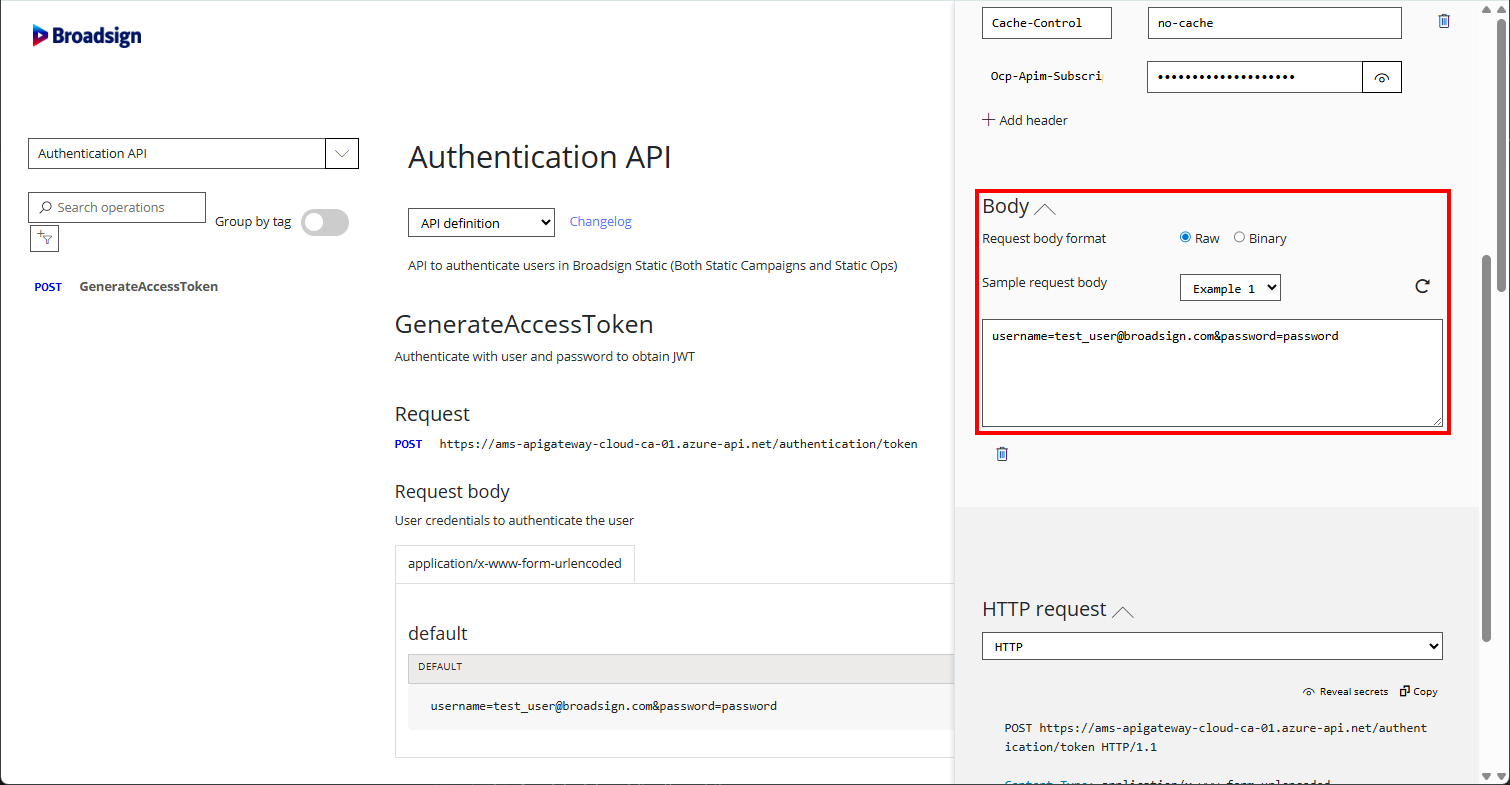Click inside the request body text area

(x=1212, y=373)
